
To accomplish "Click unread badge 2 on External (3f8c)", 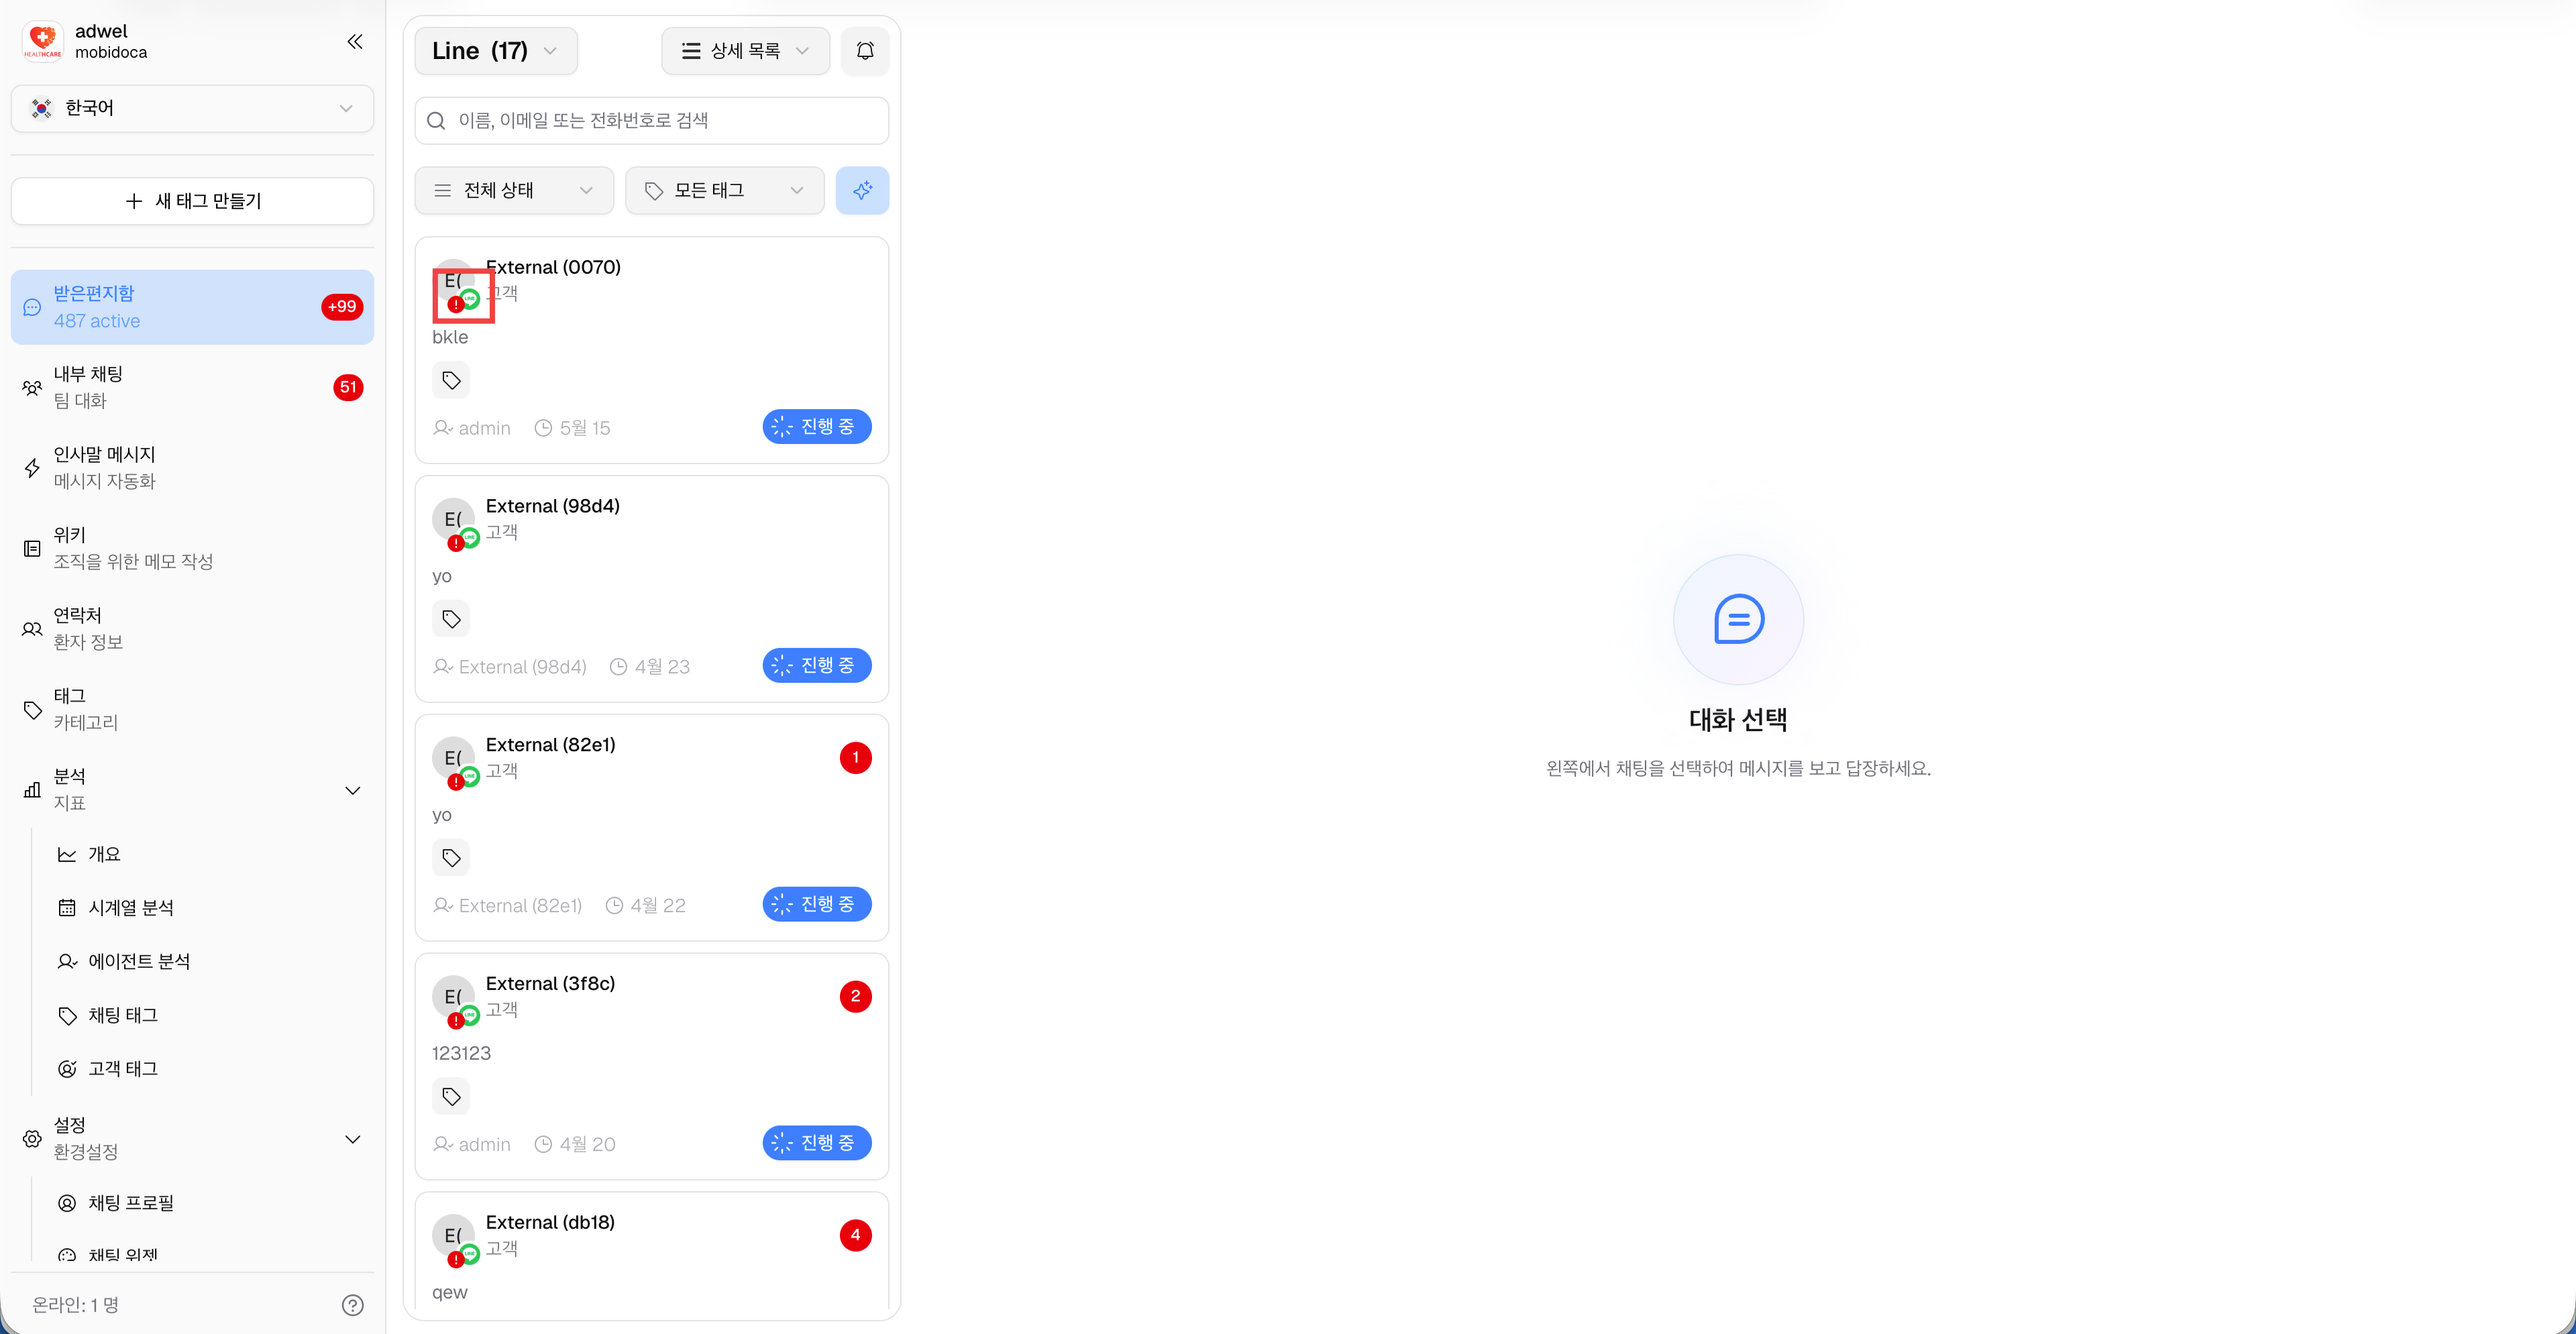I will 855,997.
